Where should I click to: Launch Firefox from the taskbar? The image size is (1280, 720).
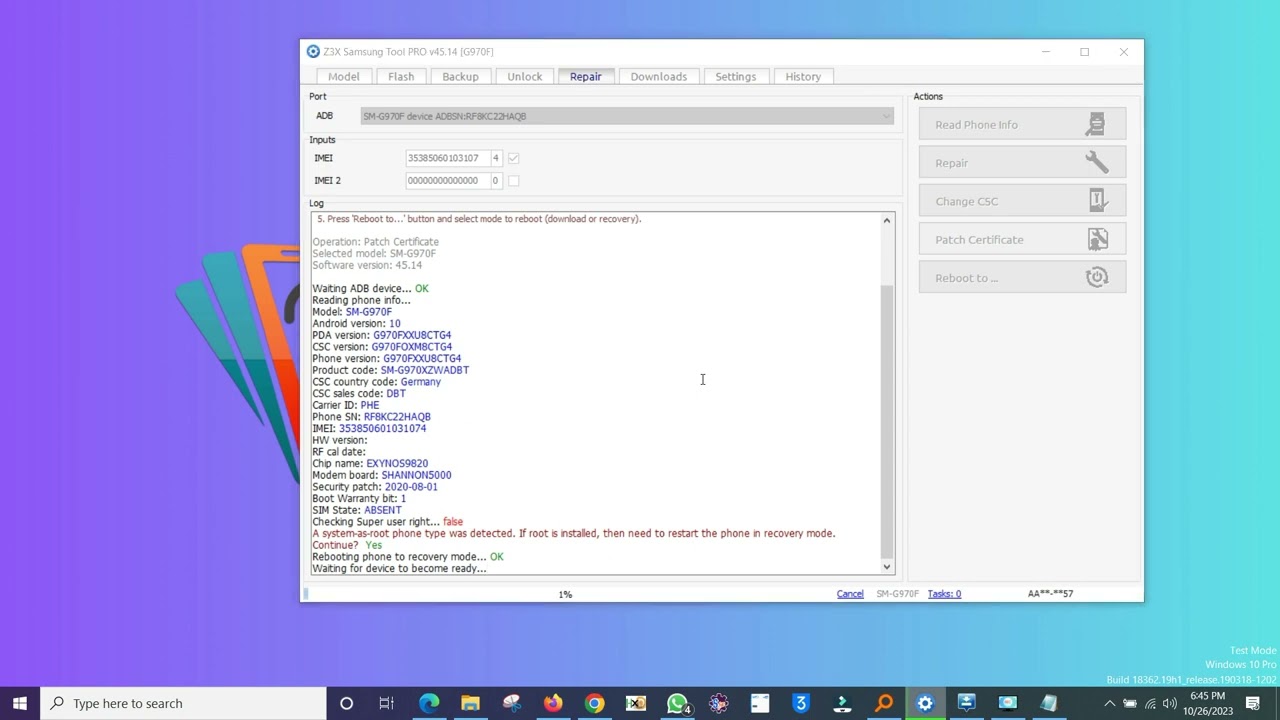tap(553, 703)
